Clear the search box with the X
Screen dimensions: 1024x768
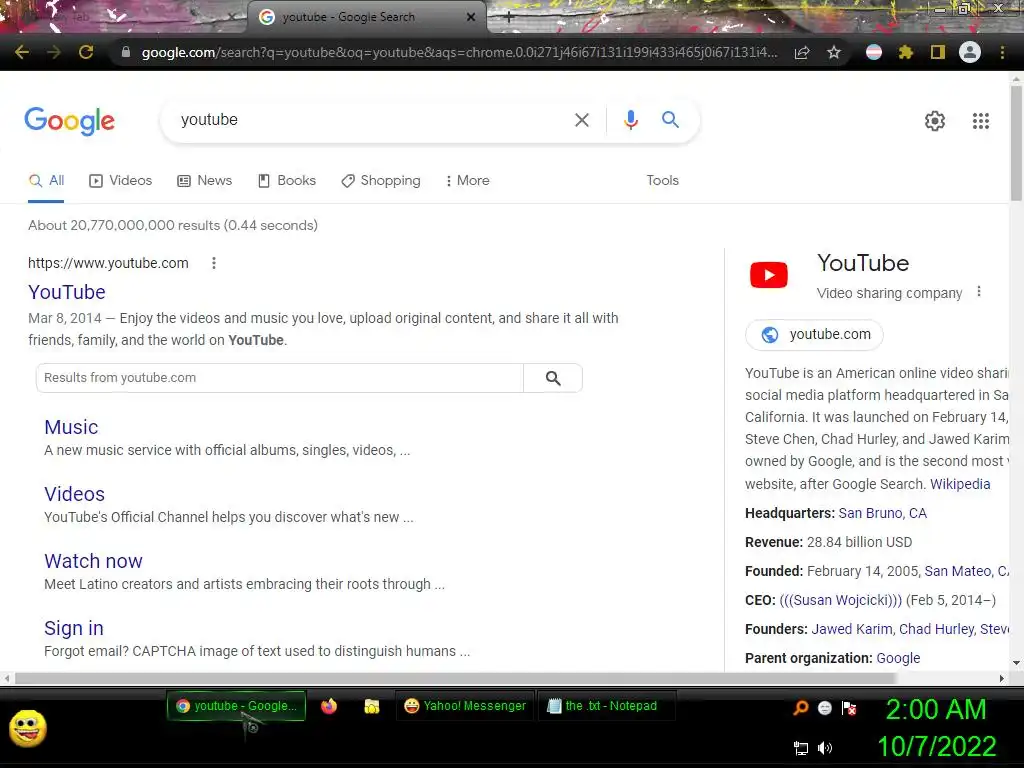coord(581,120)
